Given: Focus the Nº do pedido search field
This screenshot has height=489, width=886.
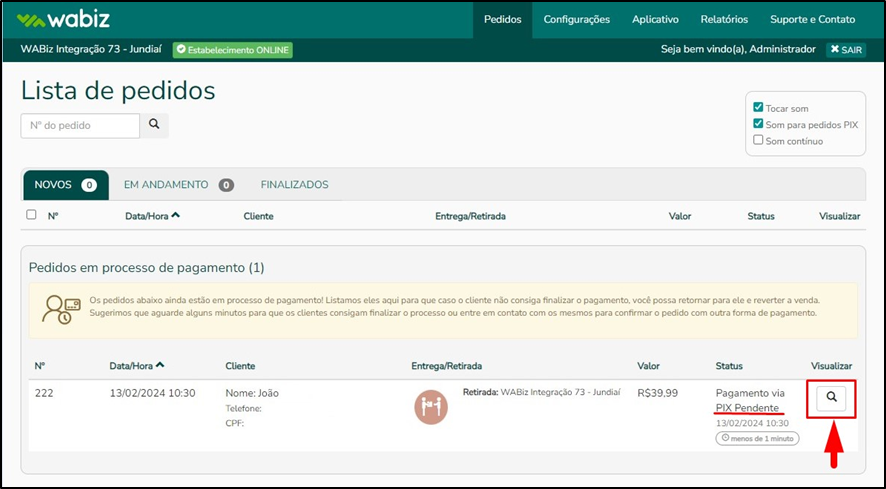Looking at the screenshot, I should [x=80, y=126].
